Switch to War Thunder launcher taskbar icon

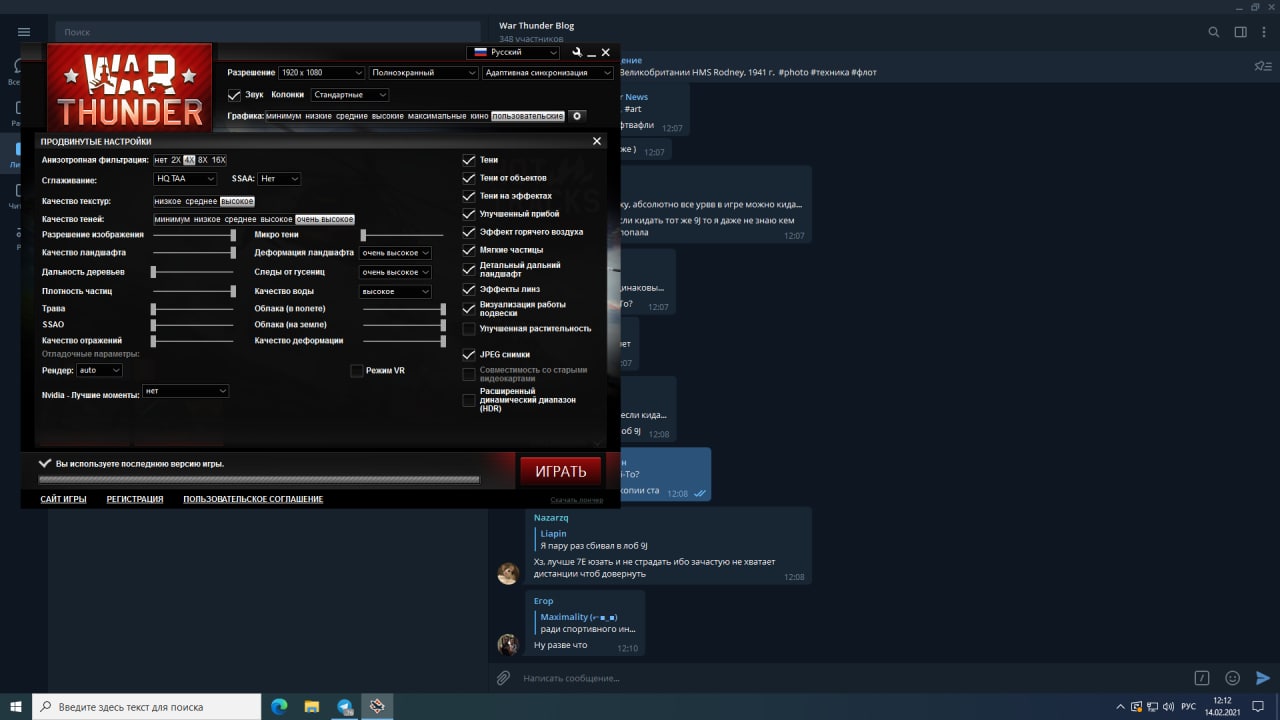point(377,706)
